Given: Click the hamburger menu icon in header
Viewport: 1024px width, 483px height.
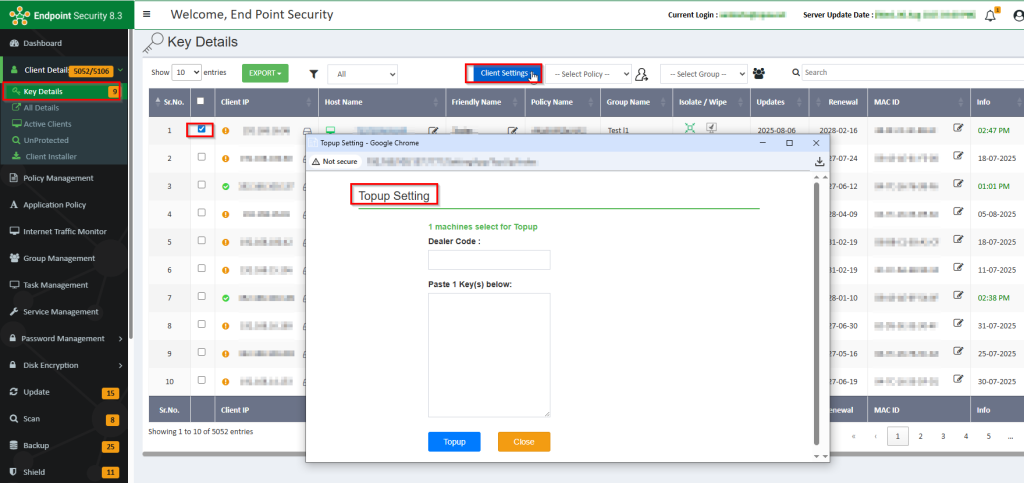Looking at the screenshot, I should pyautogui.click(x=147, y=15).
